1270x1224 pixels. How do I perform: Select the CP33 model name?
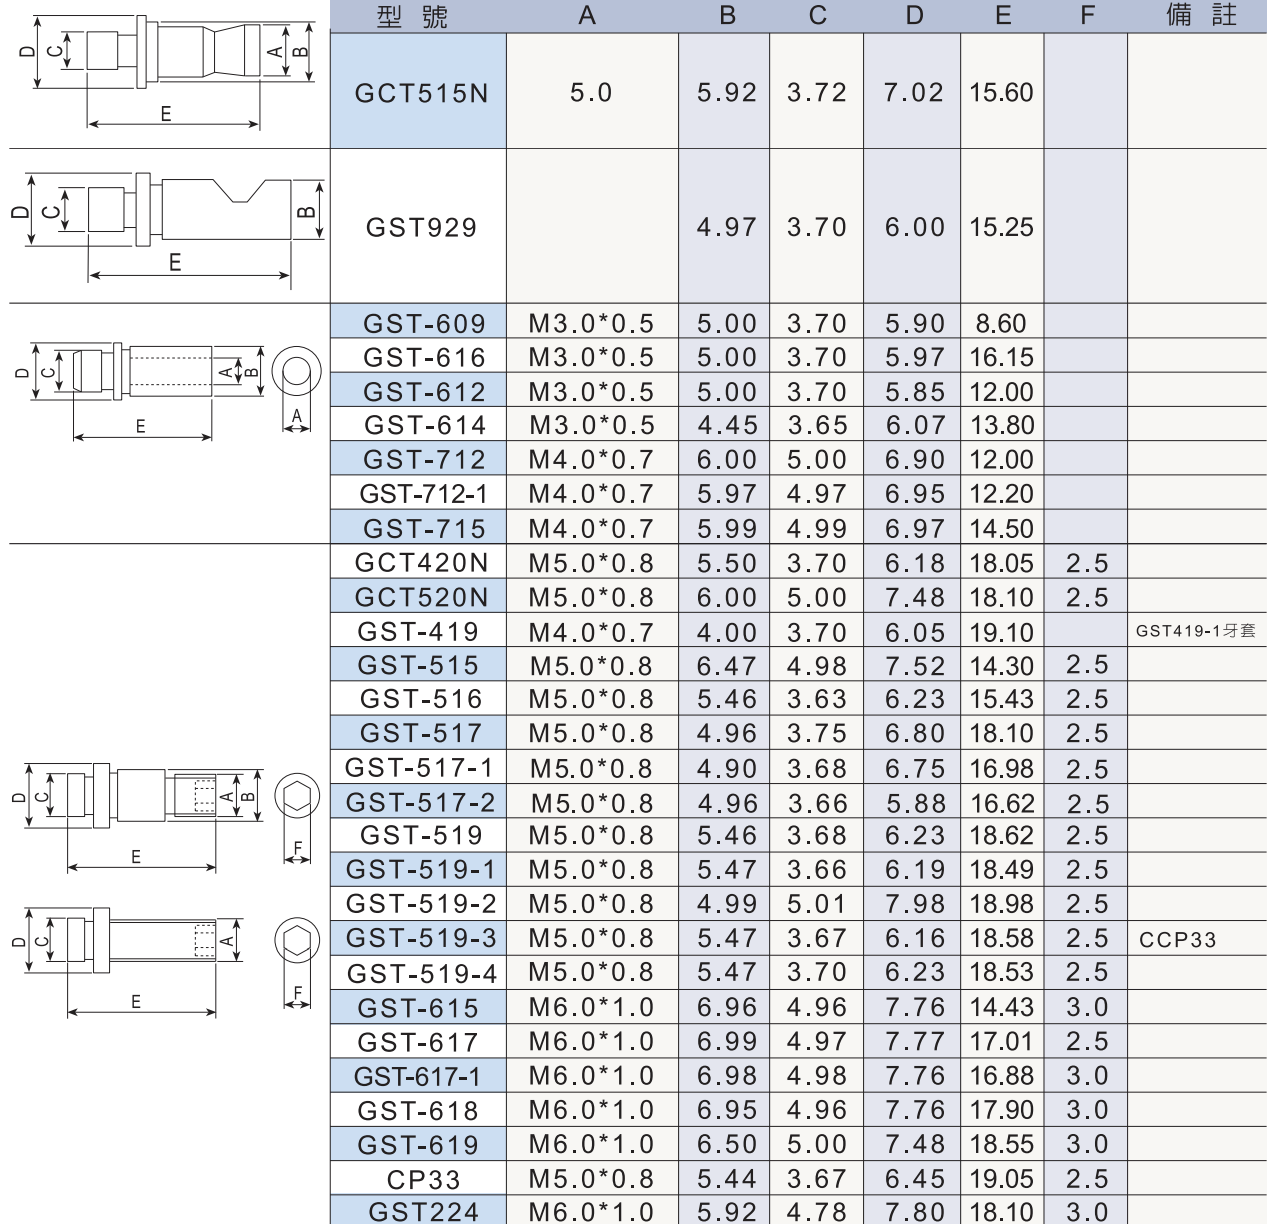pos(423,1179)
